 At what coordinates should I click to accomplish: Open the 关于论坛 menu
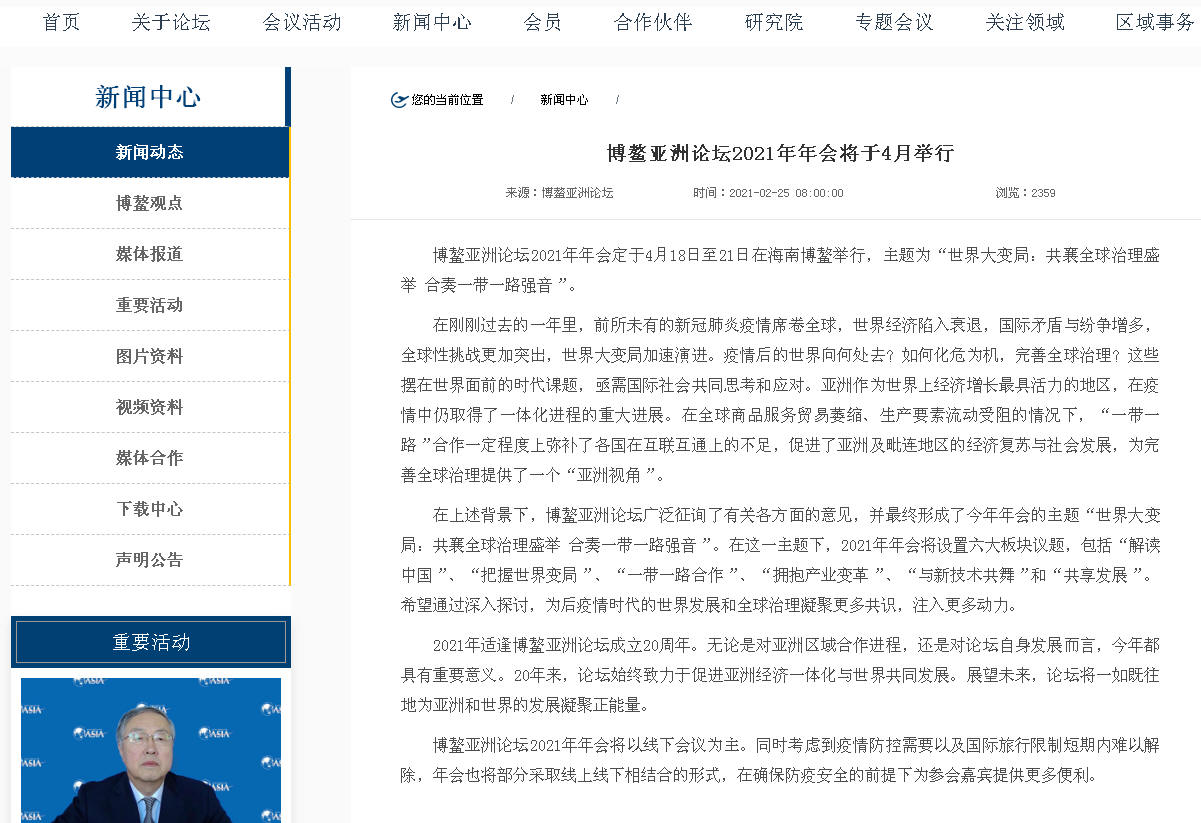click(171, 22)
